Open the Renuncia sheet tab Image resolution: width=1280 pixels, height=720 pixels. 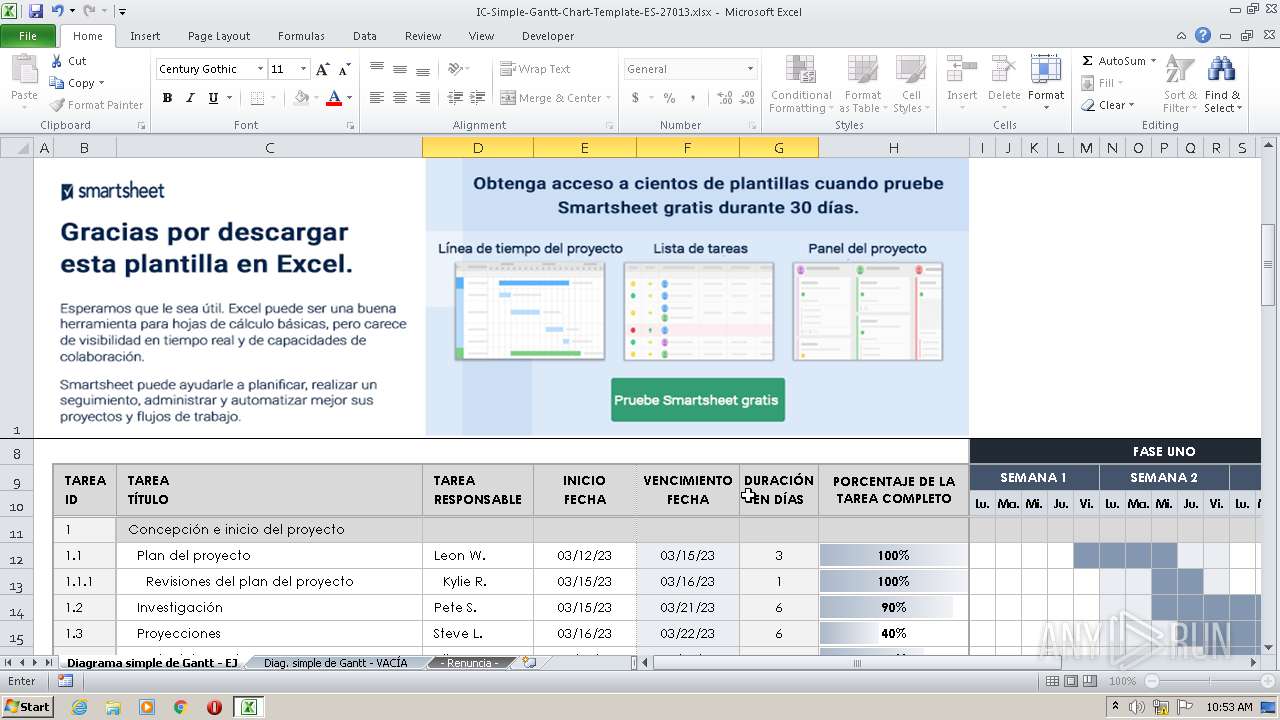470,663
